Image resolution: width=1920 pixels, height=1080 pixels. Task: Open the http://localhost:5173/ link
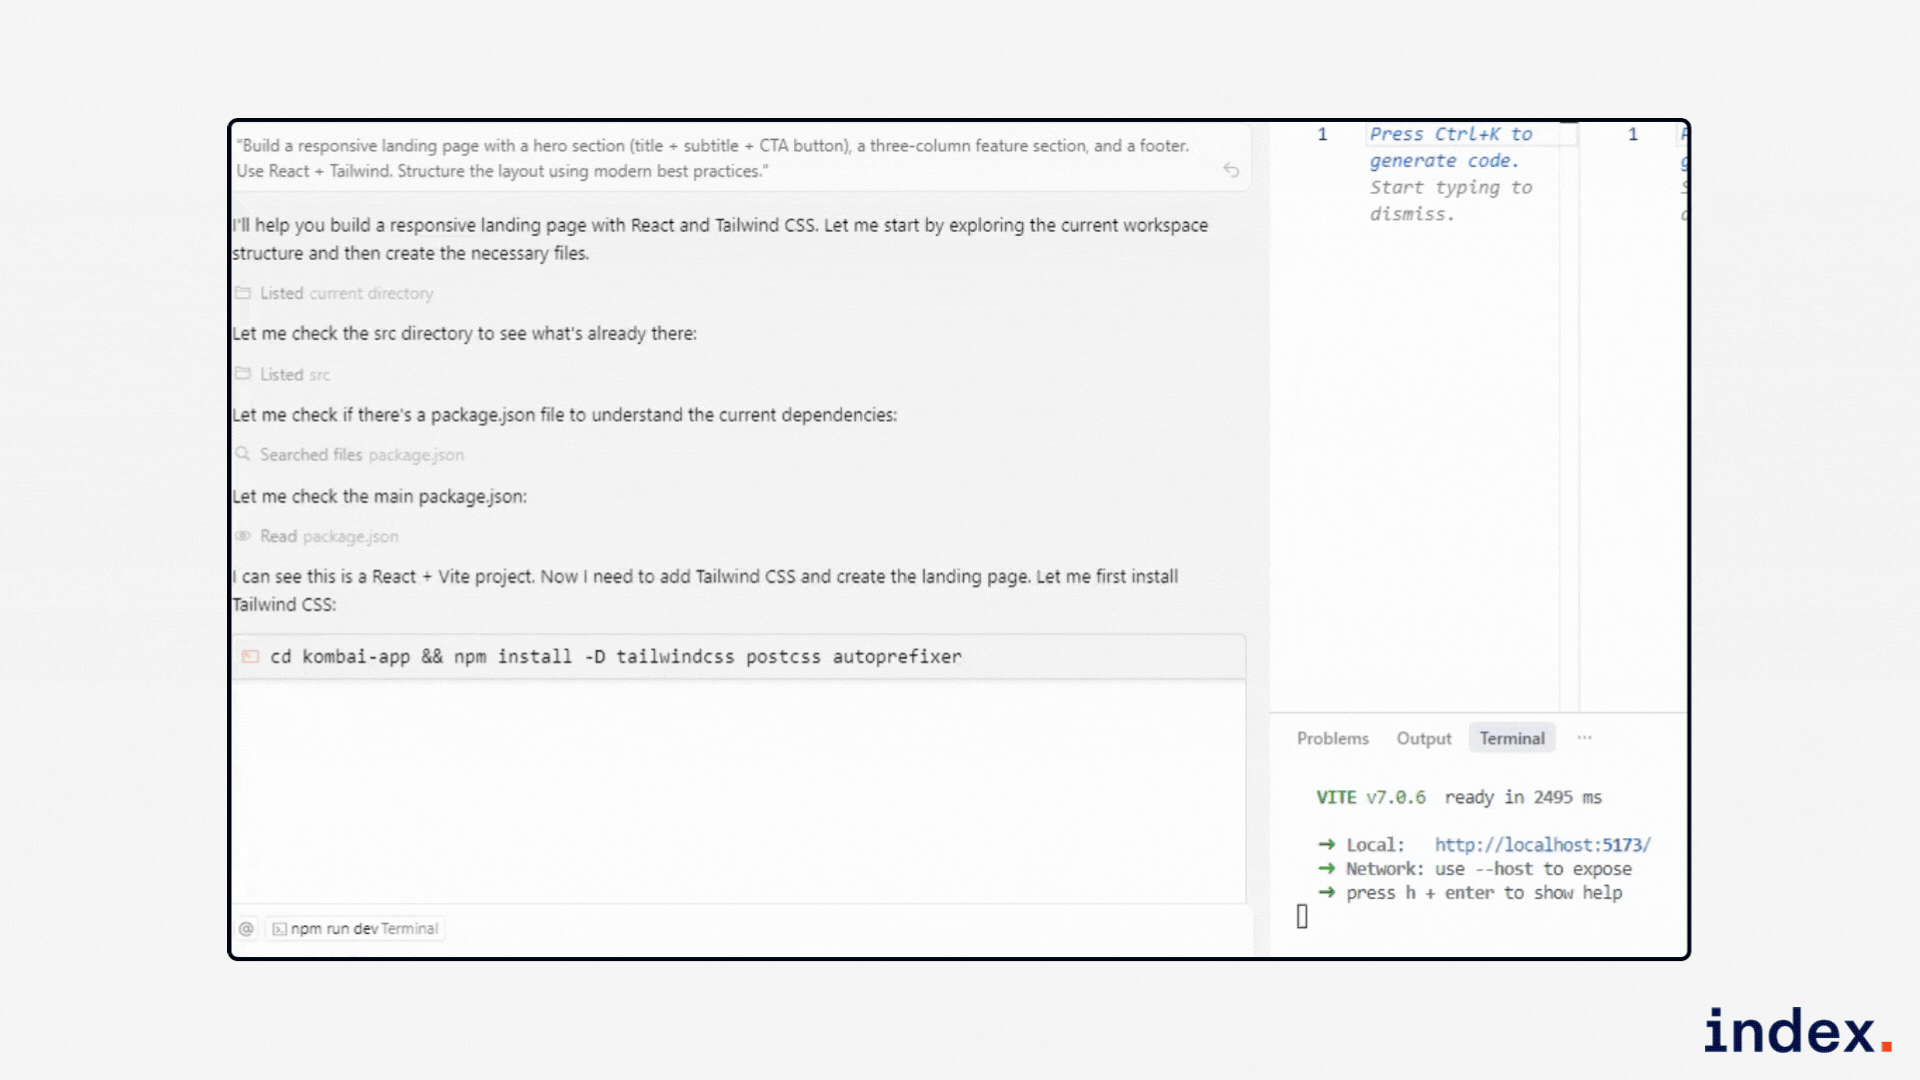1542,844
